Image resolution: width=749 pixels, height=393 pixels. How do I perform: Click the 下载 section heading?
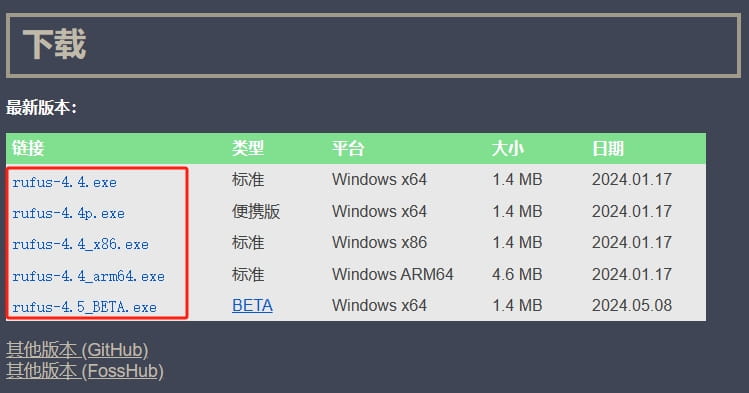point(54,44)
